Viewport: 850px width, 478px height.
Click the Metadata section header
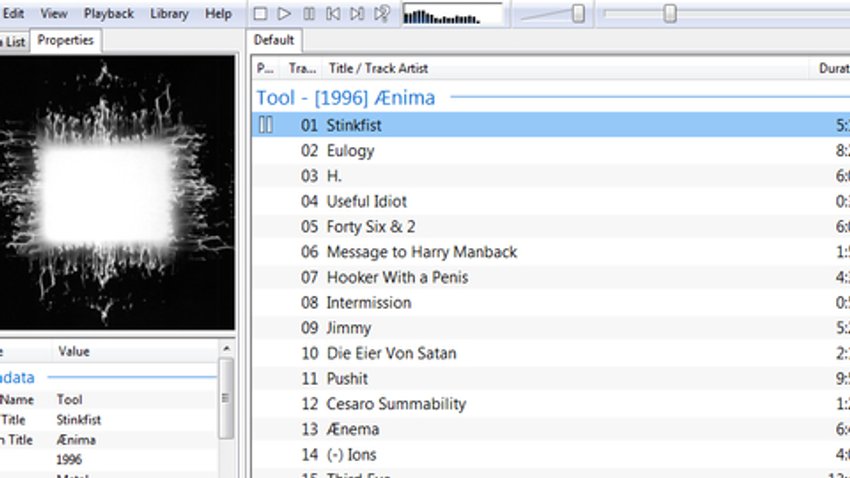(x=16, y=377)
